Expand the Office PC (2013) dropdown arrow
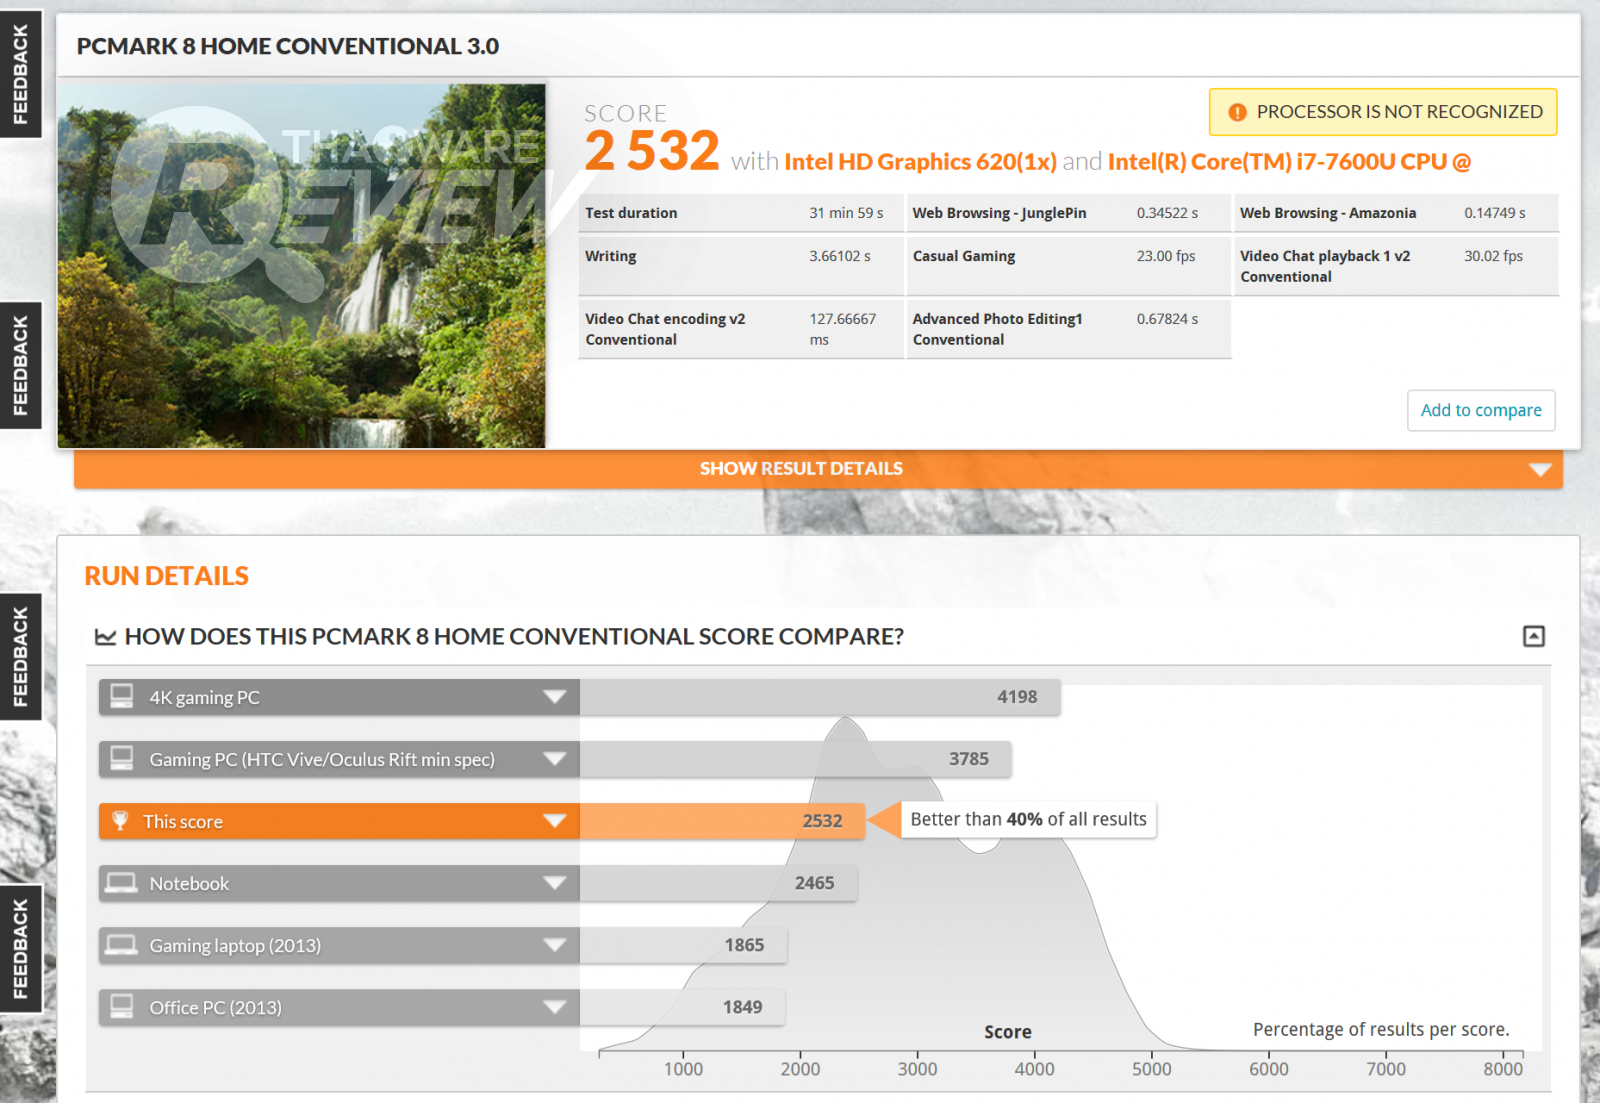The width and height of the screenshot is (1600, 1103). (x=555, y=1007)
